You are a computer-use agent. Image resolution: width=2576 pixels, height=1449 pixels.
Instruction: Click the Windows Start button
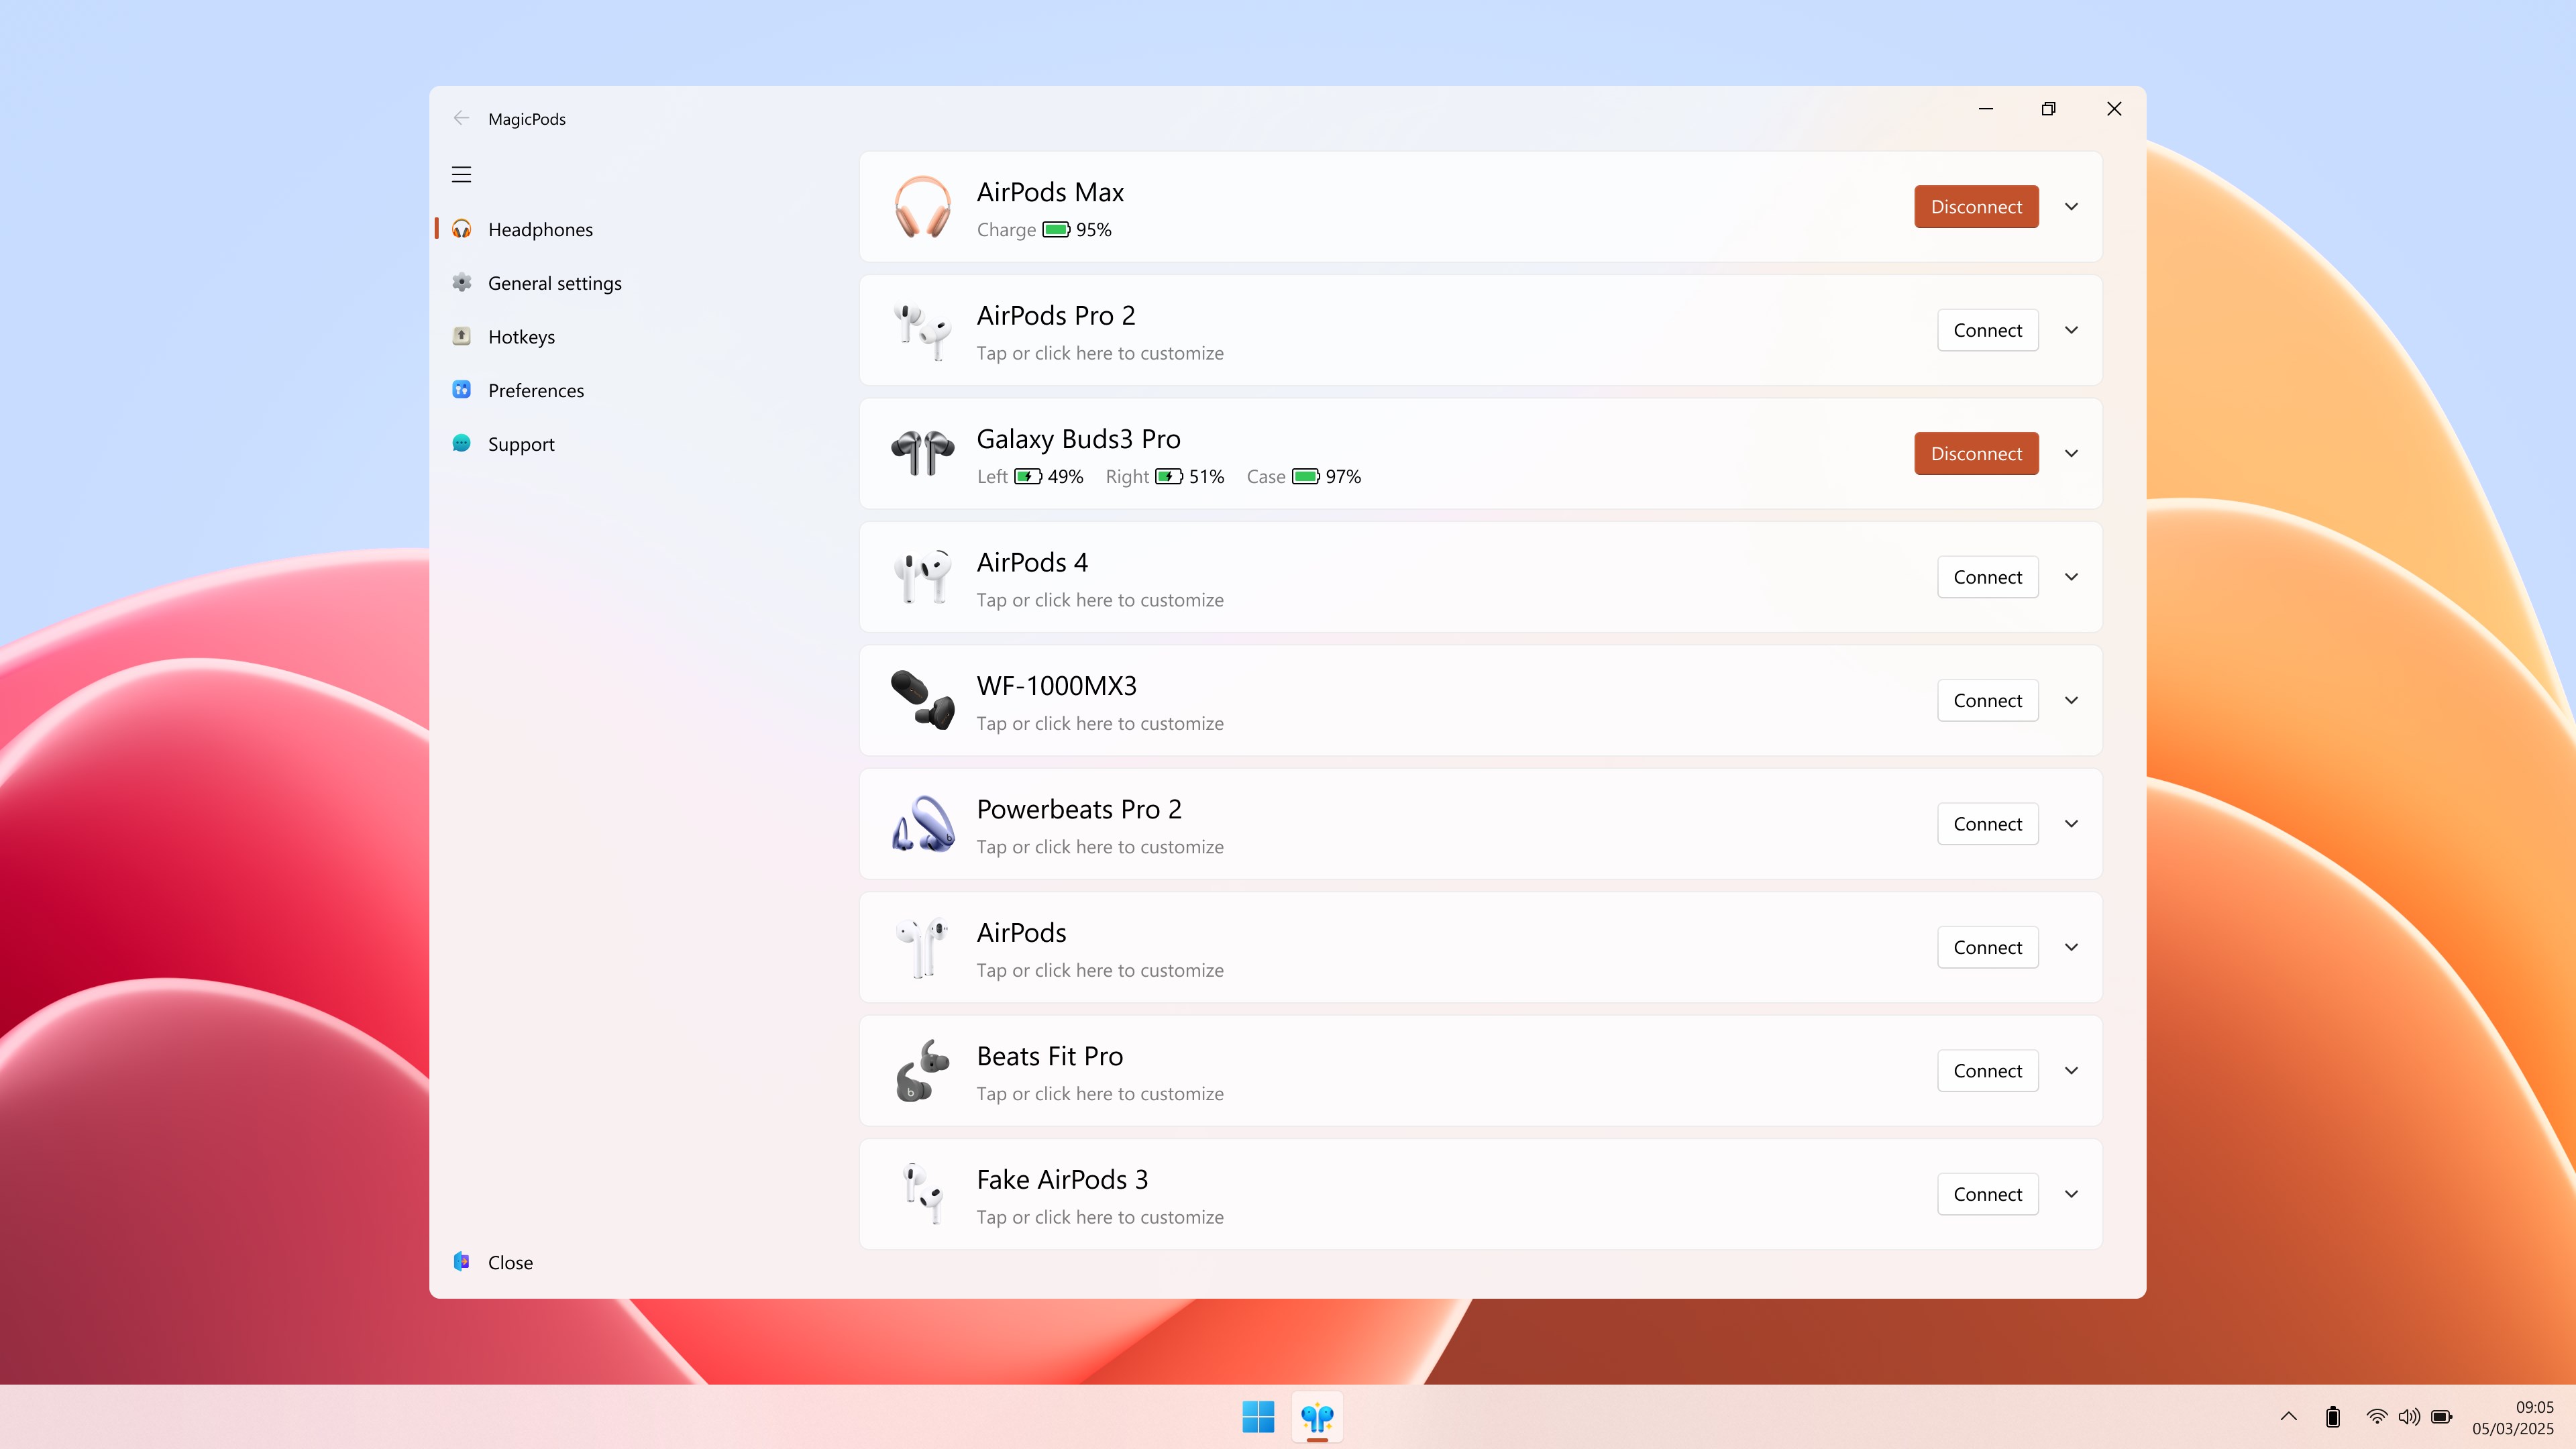tap(1258, 1417)
